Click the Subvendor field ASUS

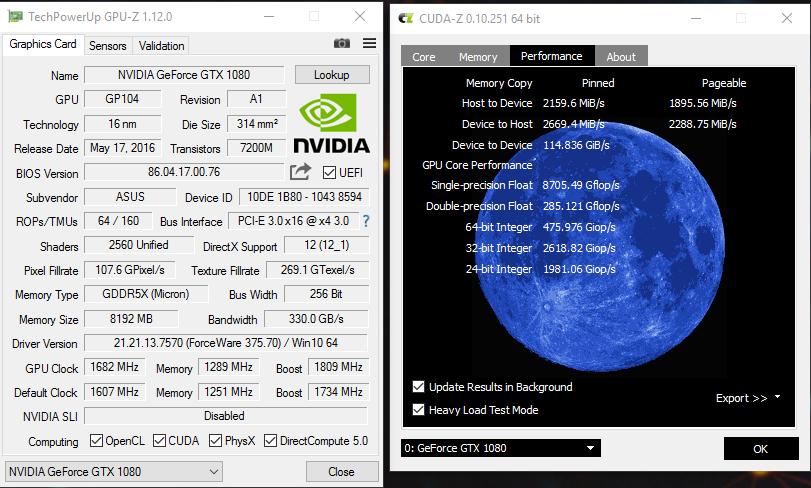tap(130, 197)
